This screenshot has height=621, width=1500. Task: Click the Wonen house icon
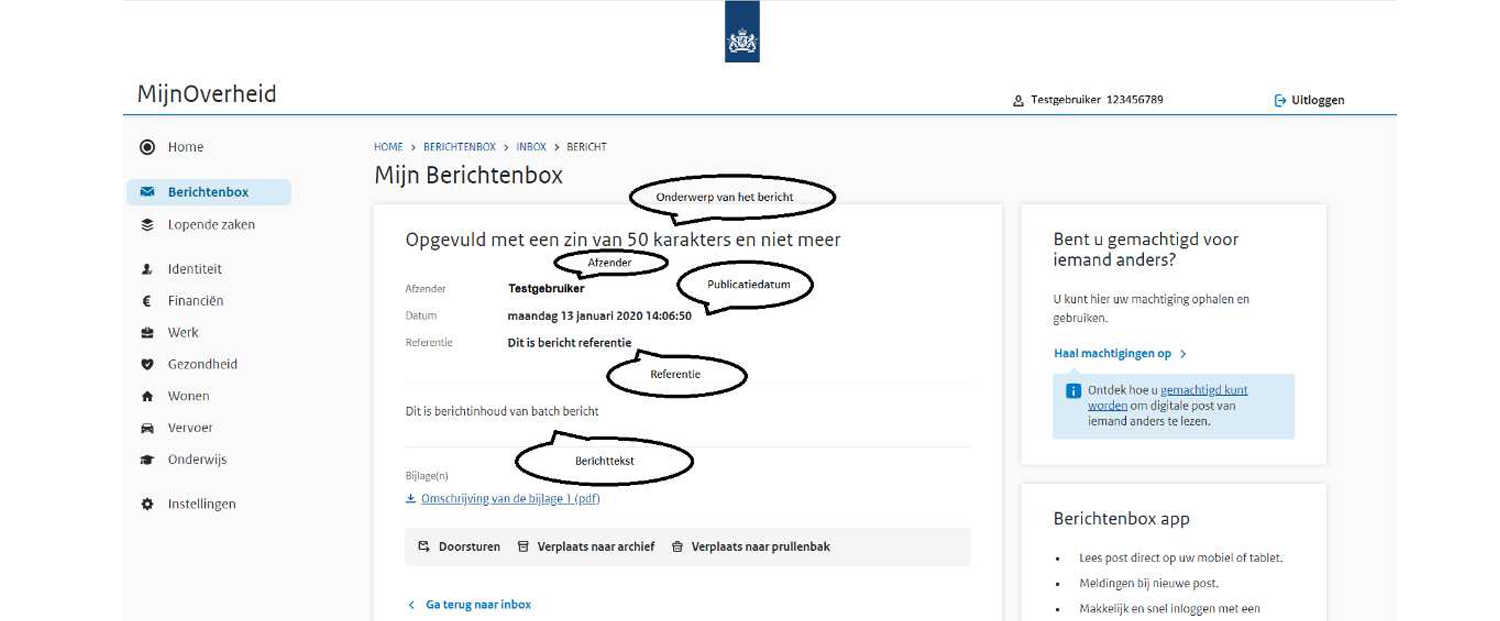pos(147,397)
